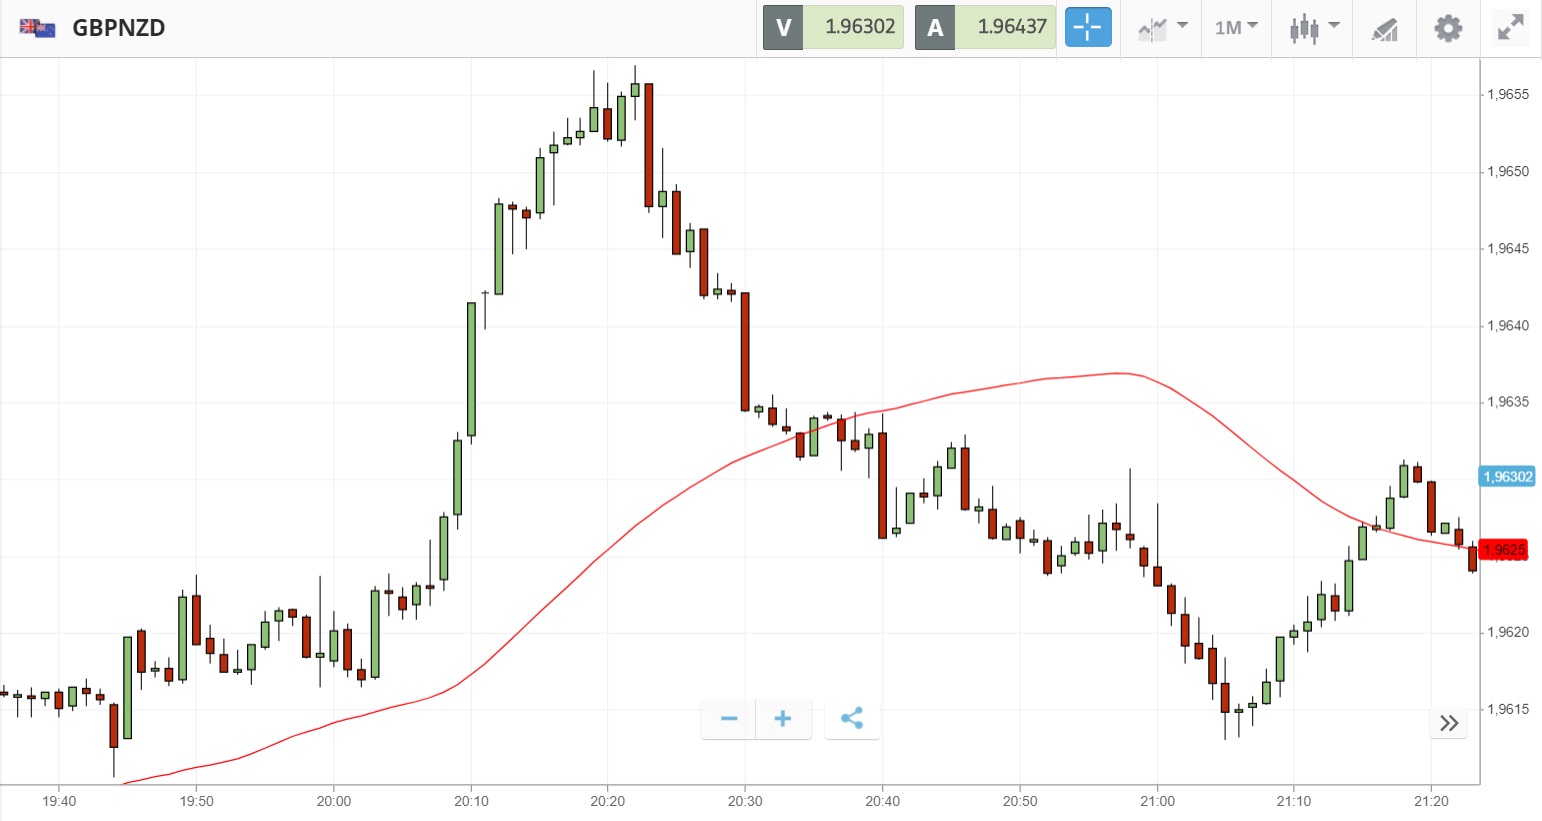The height and width of the screenshot is (821, 1542).
Task: Click the red 1,9625 moving average label
Action: tap(1504, 550)
